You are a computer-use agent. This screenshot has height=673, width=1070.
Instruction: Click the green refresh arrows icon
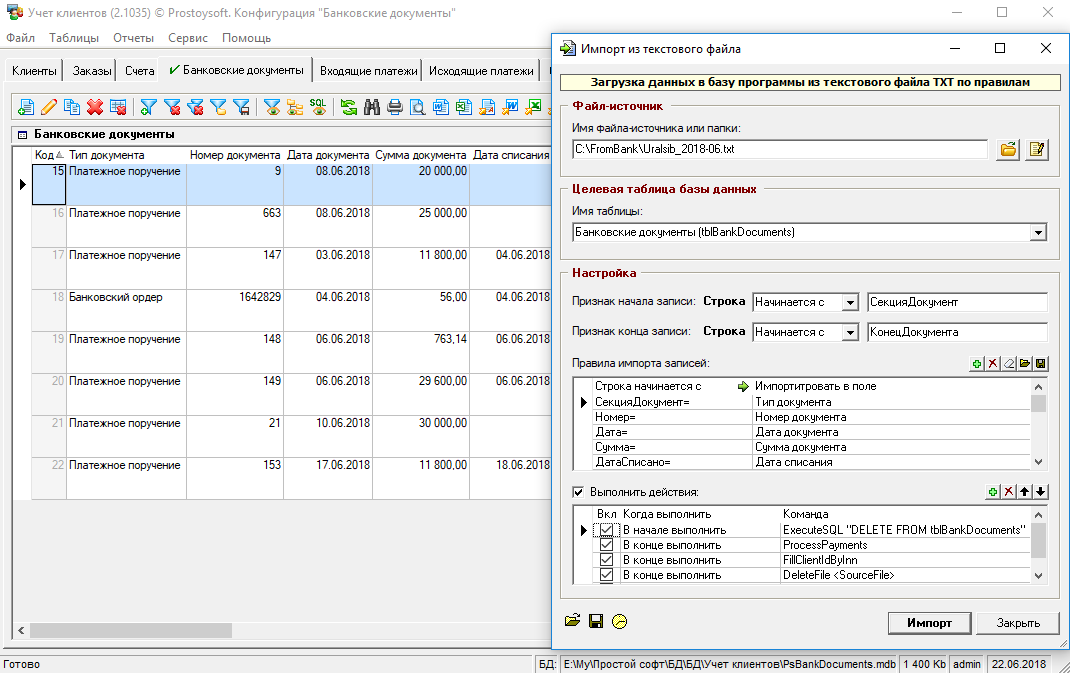348,107
